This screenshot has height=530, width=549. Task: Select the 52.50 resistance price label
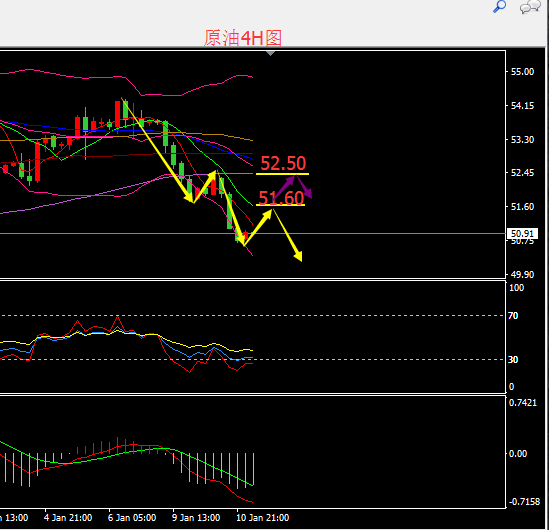click(283, 163)
